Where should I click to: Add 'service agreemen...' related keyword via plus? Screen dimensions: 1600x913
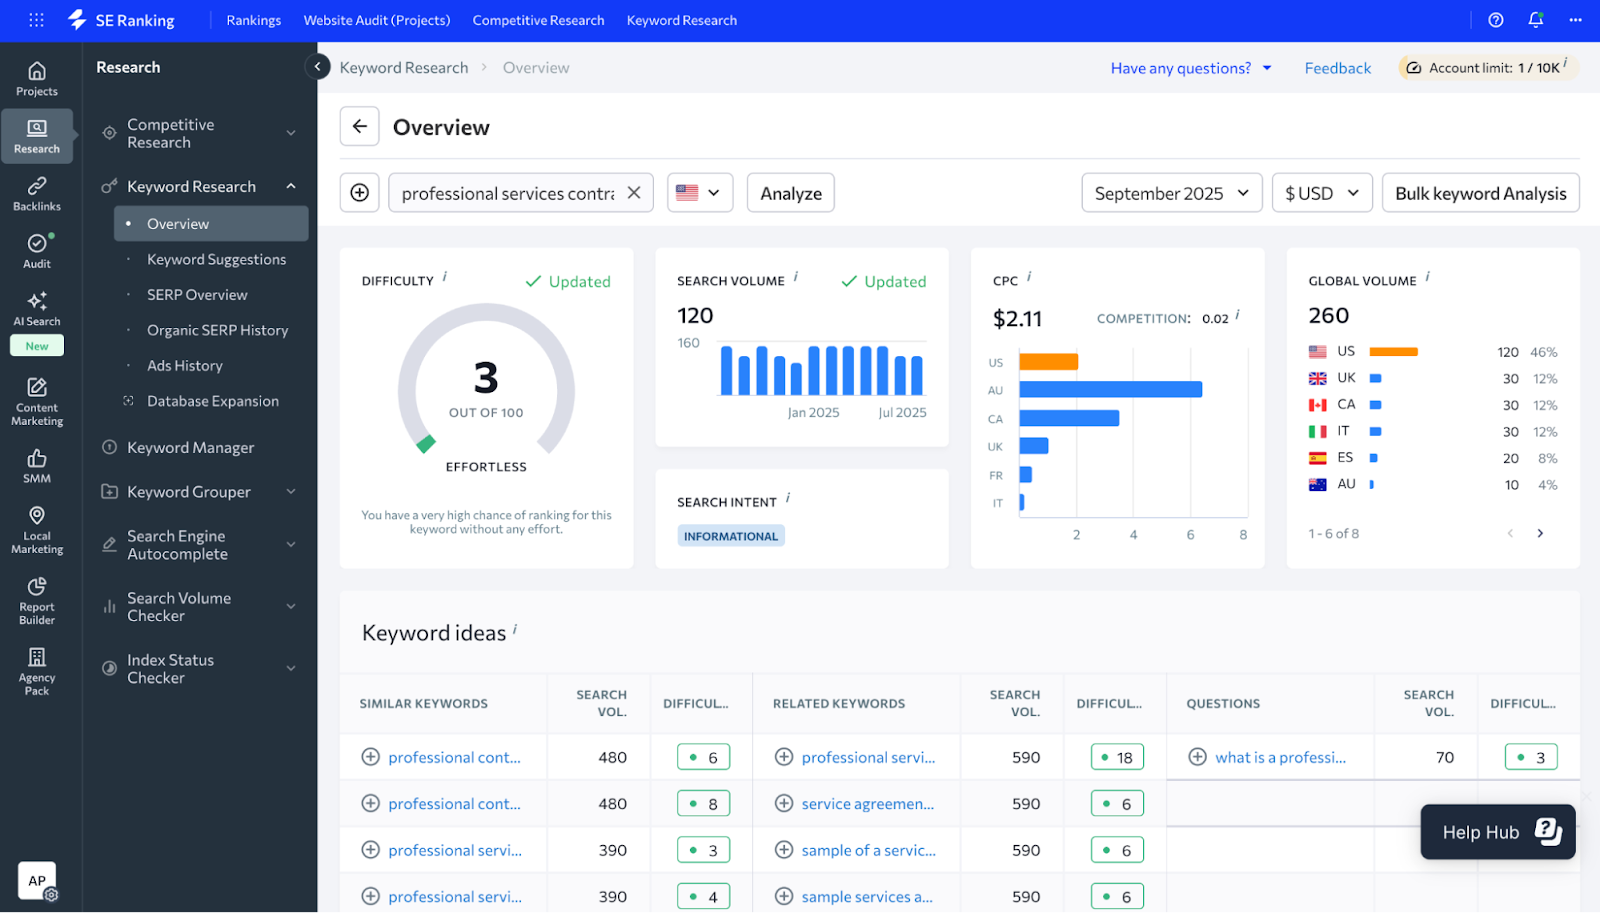pos(784,804)
